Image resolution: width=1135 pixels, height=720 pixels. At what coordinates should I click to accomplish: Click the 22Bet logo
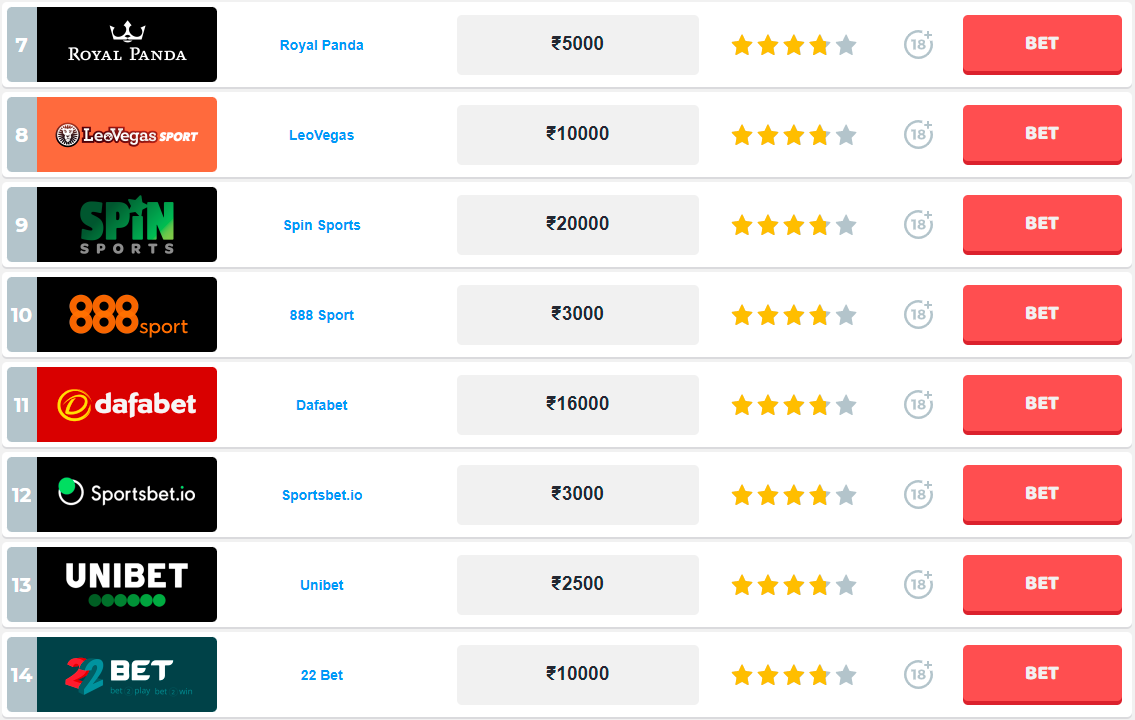(x=127, y=675)
